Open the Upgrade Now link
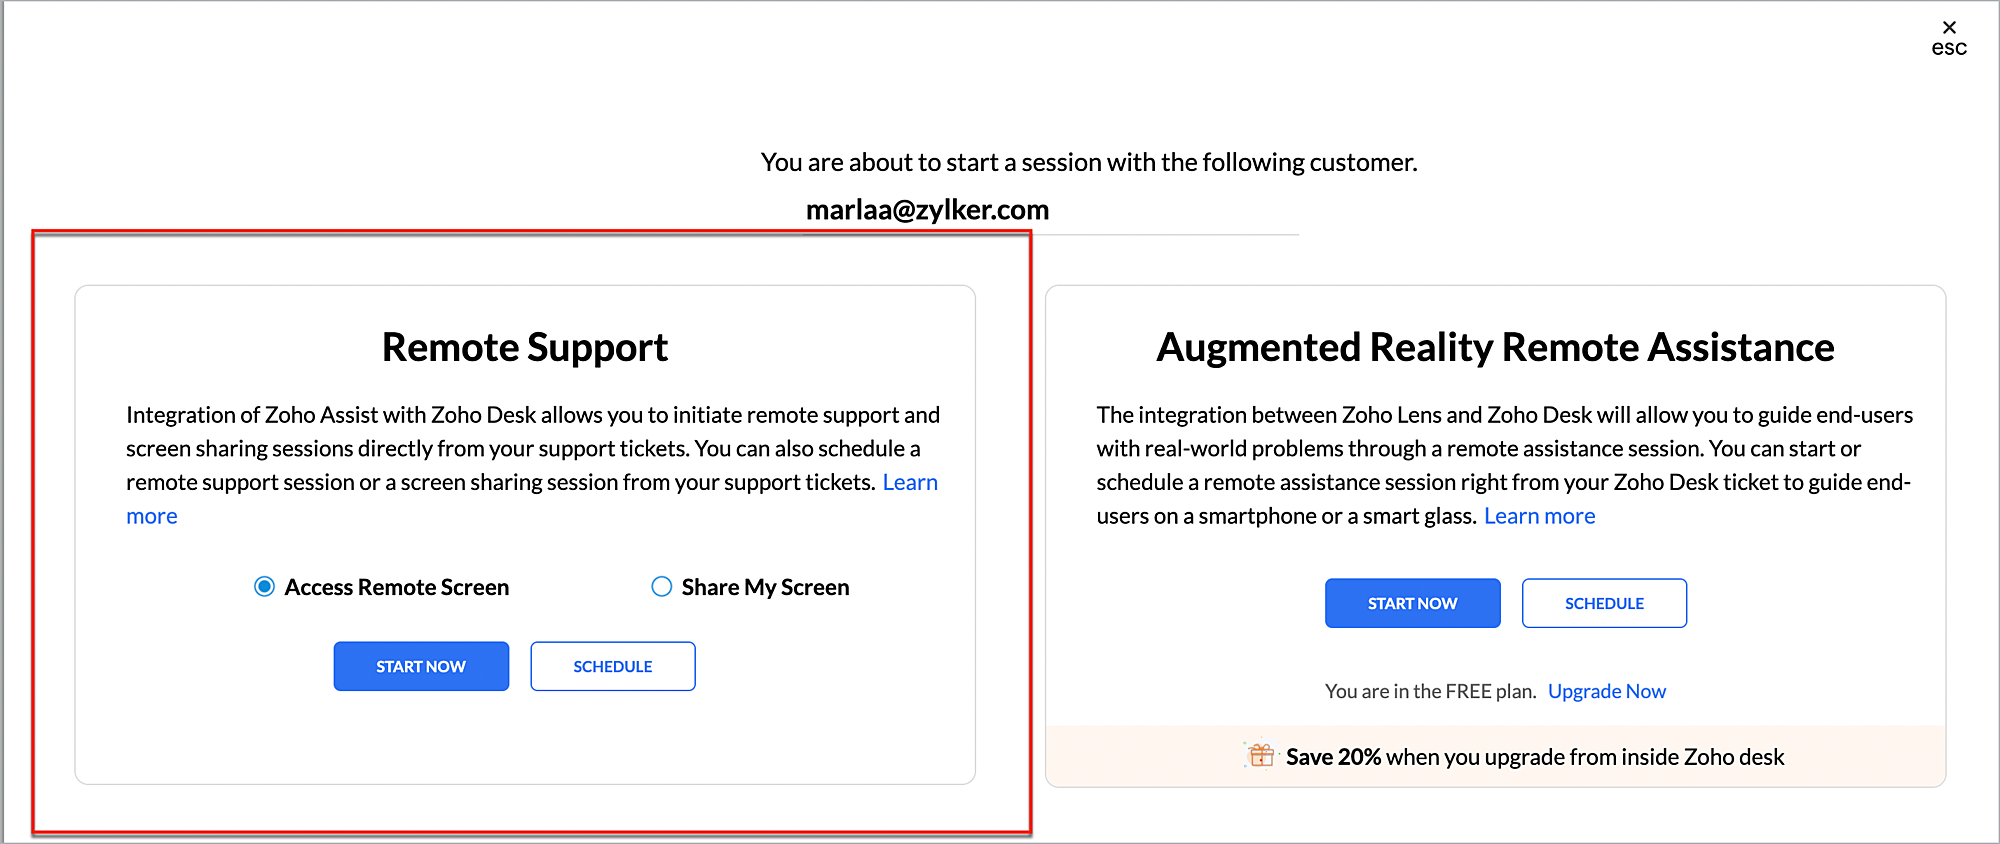 click(1606, 691)
